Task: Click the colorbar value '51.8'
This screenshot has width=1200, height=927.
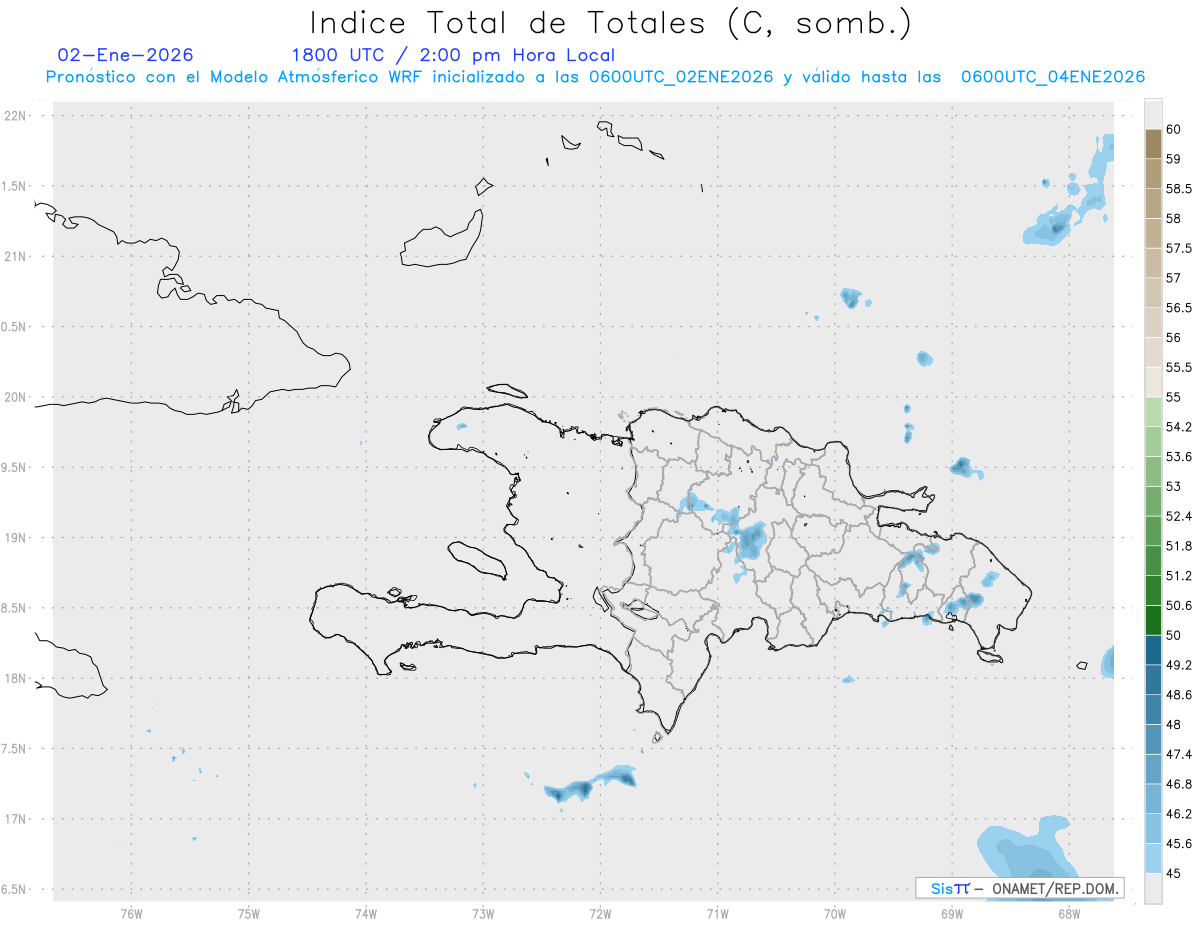Action: click(x=1179, y=546)
